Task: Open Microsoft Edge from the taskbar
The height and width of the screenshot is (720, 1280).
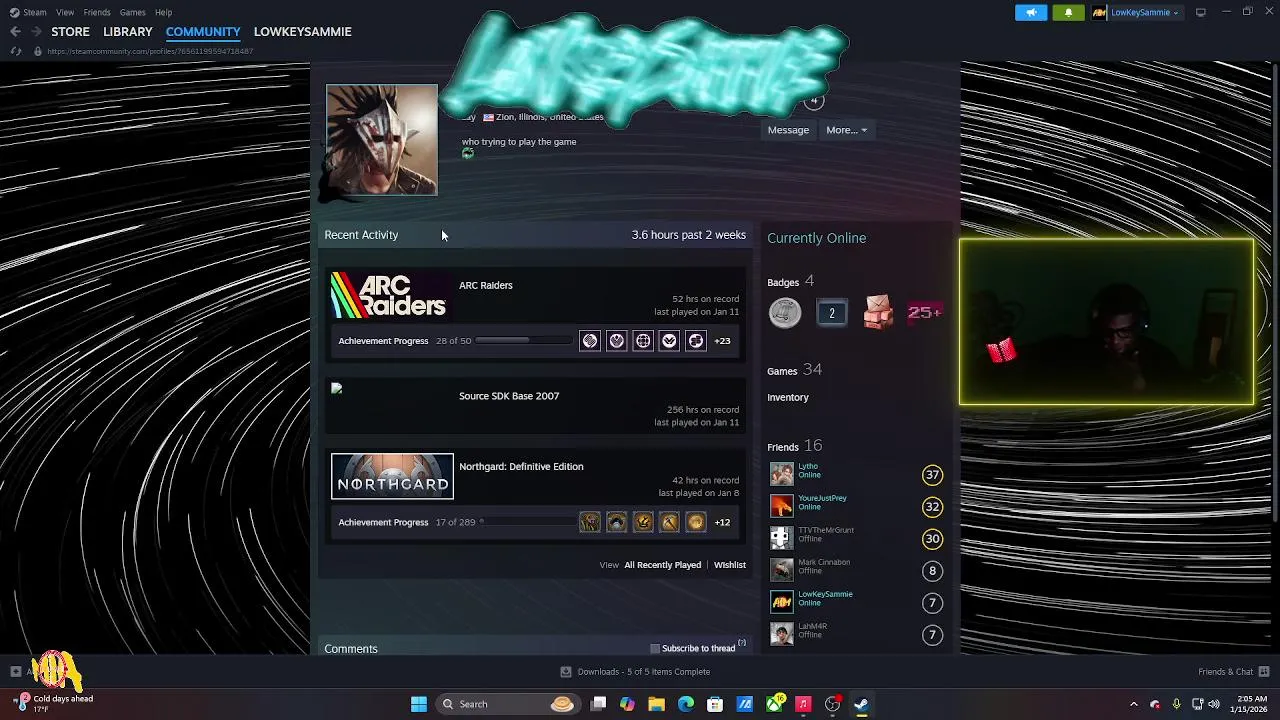Action: click(x=686, y=704)
